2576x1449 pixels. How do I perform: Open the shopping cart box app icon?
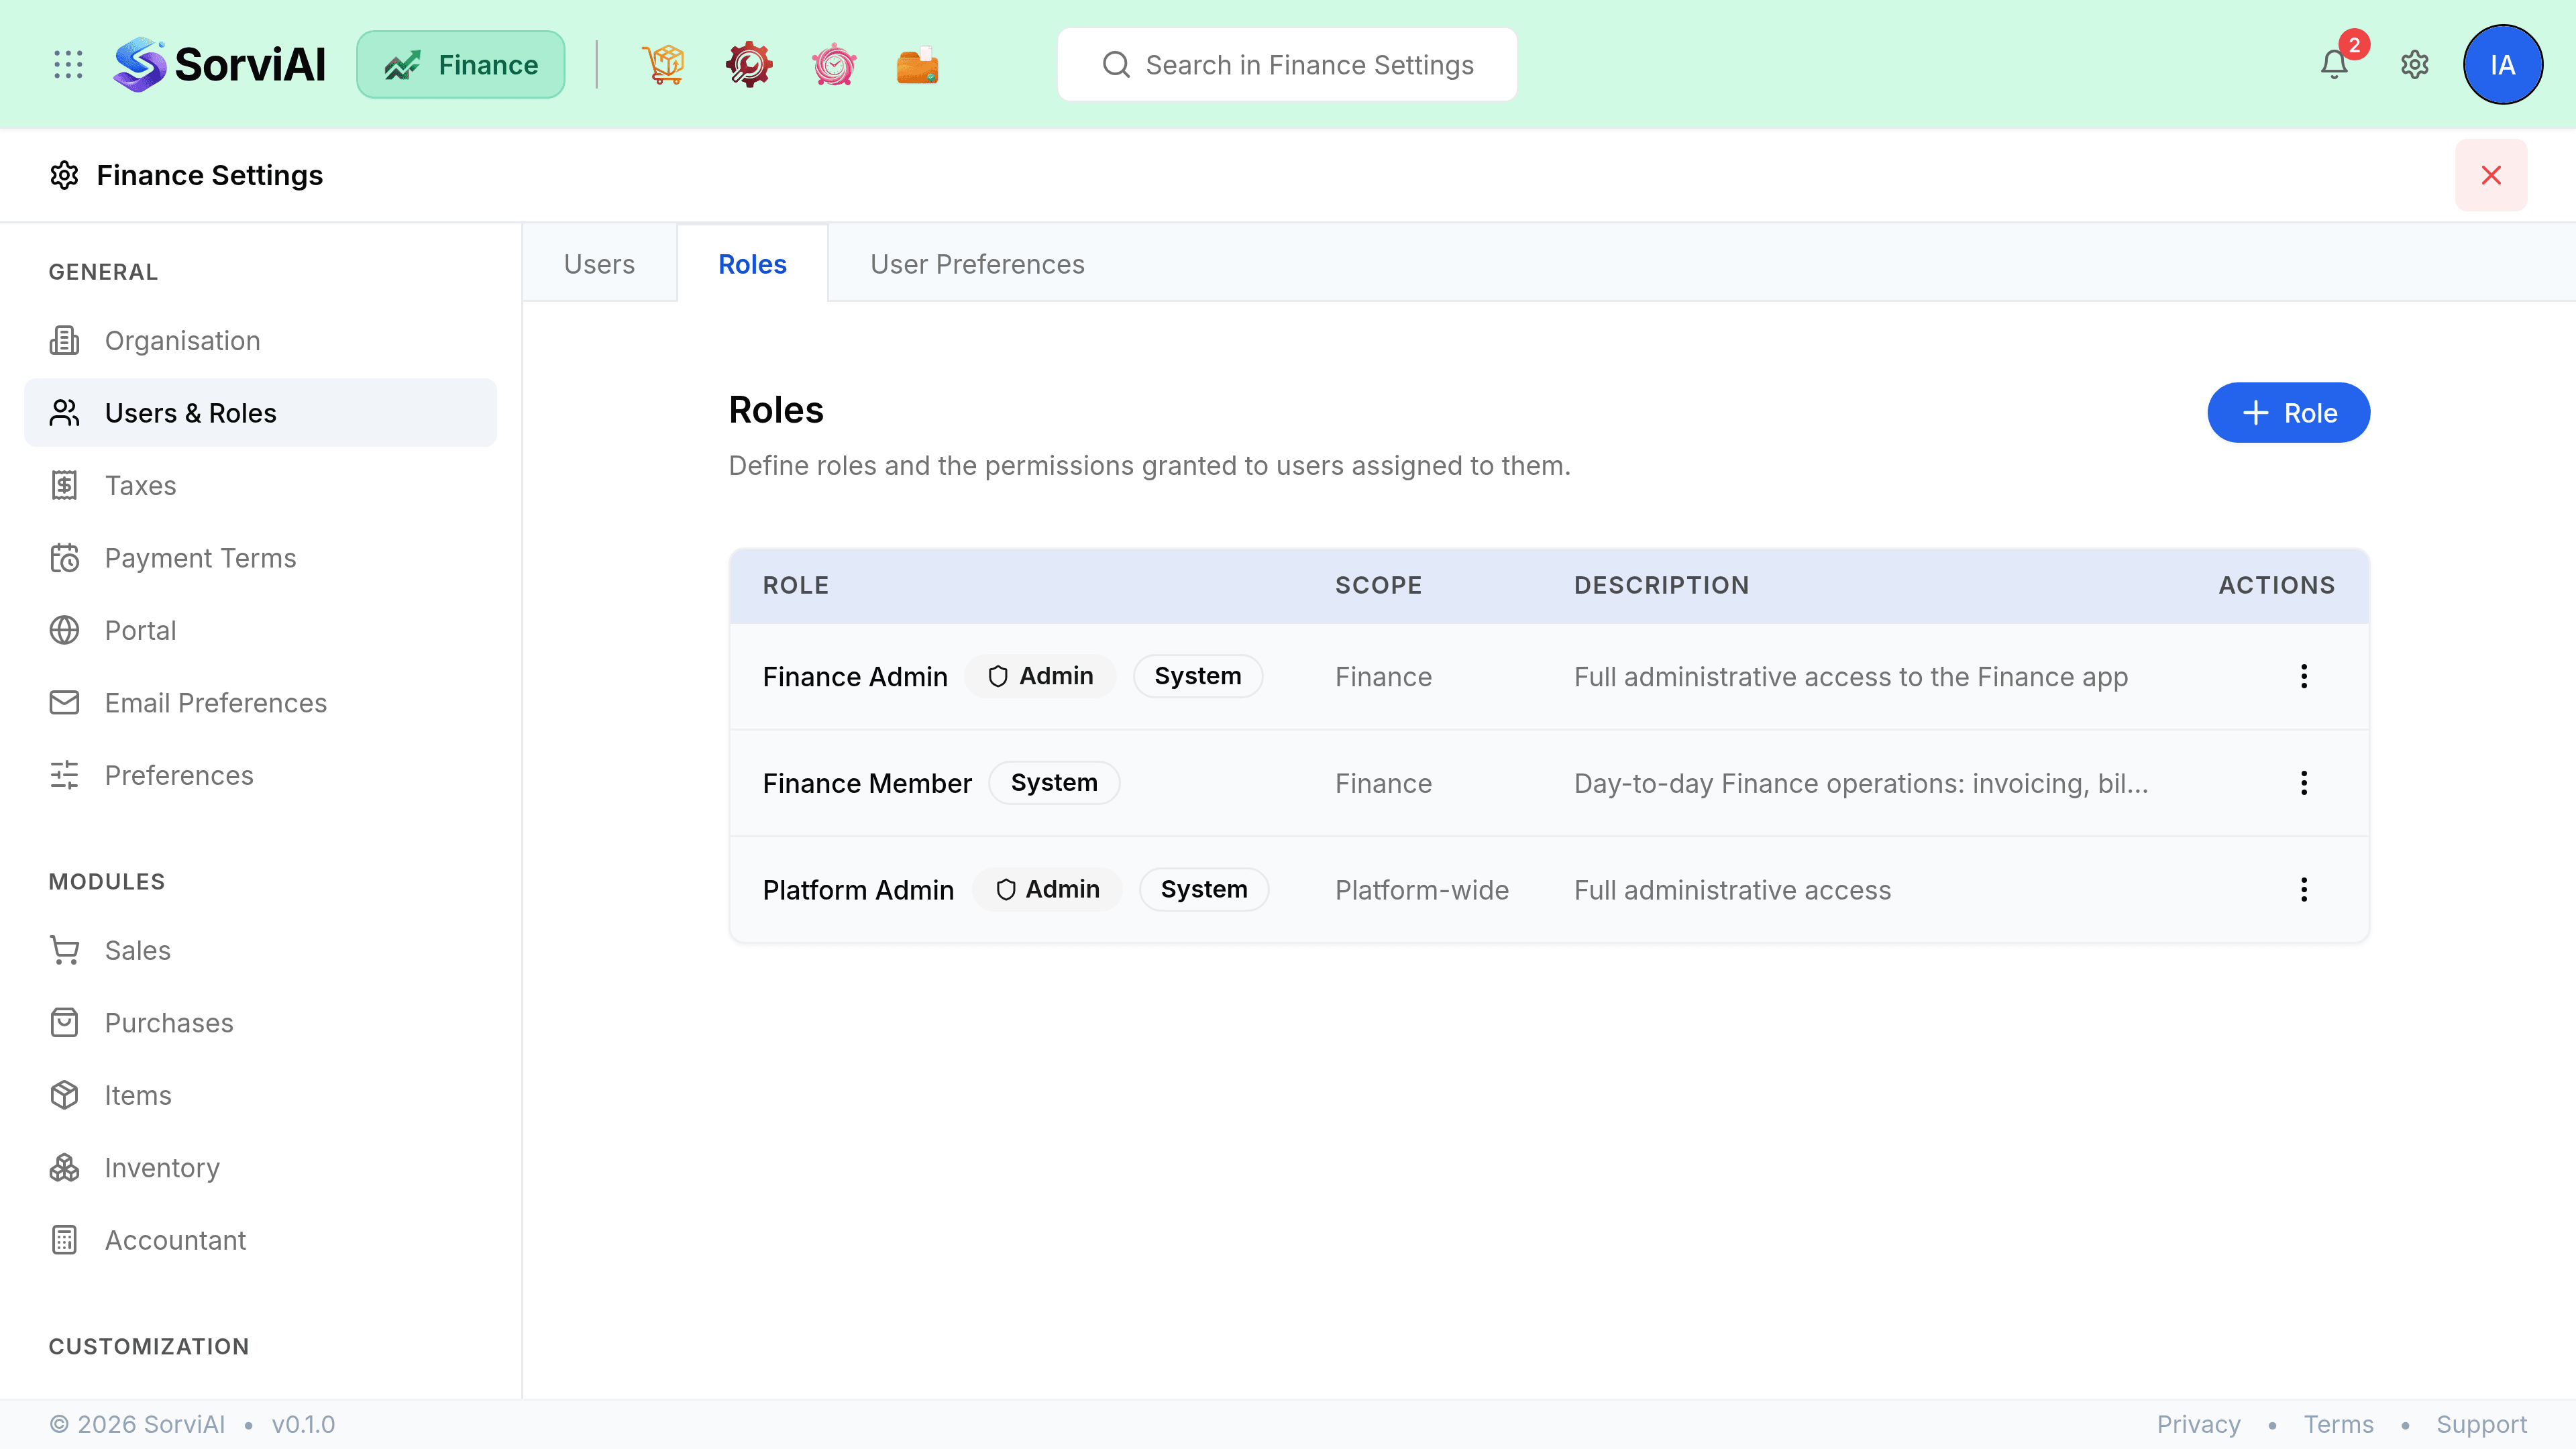tap(663, 65)
